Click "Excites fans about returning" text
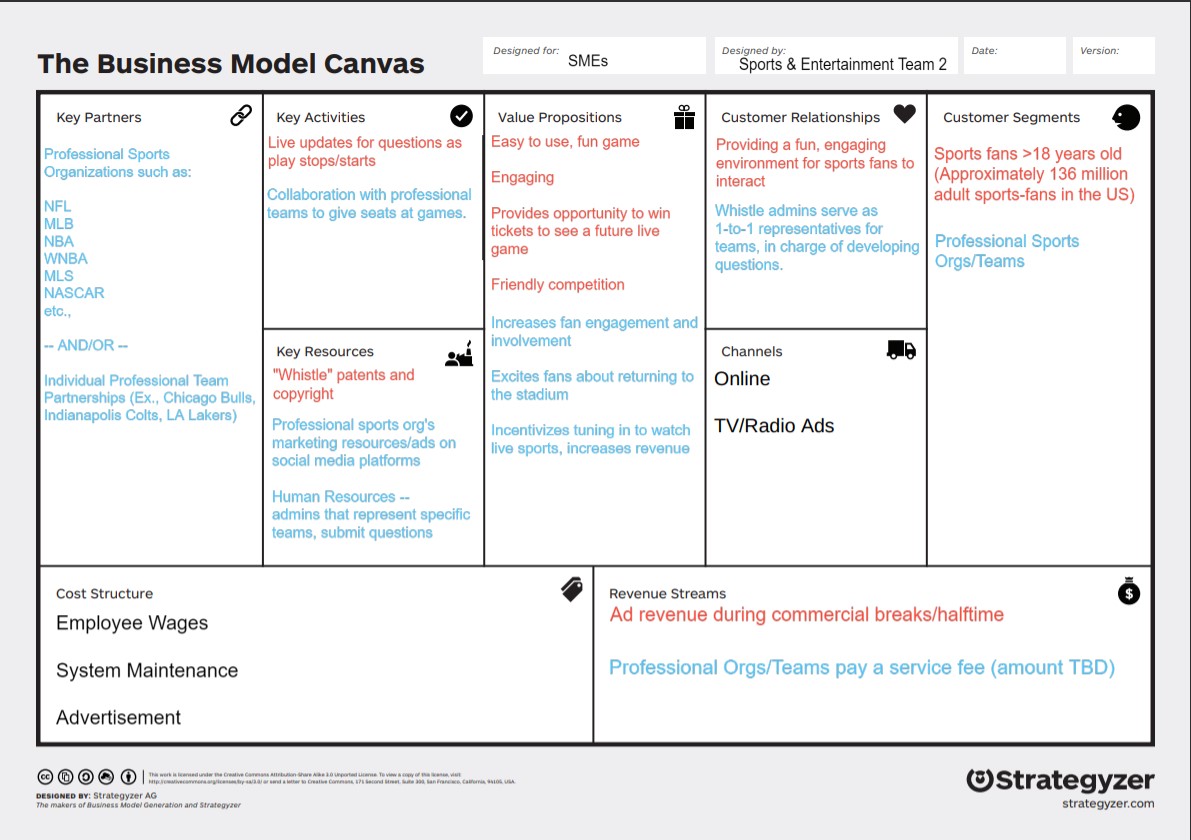1191x840 pixels. 592,385
